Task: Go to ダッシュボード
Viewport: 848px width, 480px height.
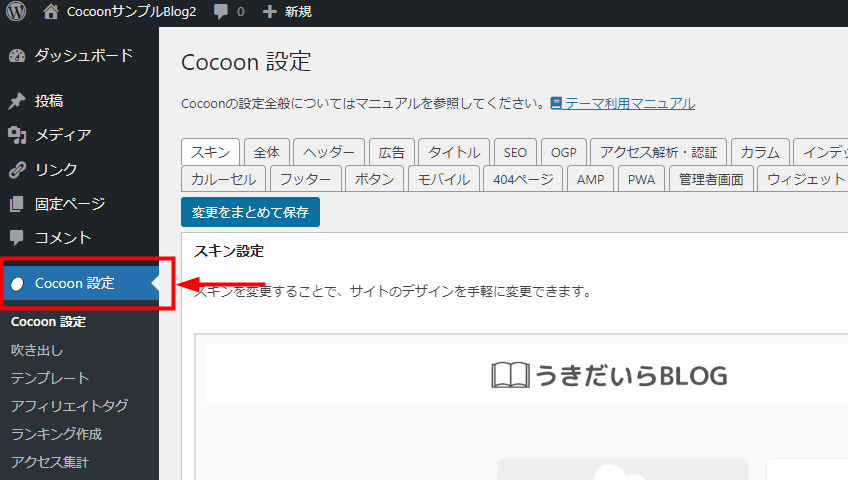Action: coord(84,56)
